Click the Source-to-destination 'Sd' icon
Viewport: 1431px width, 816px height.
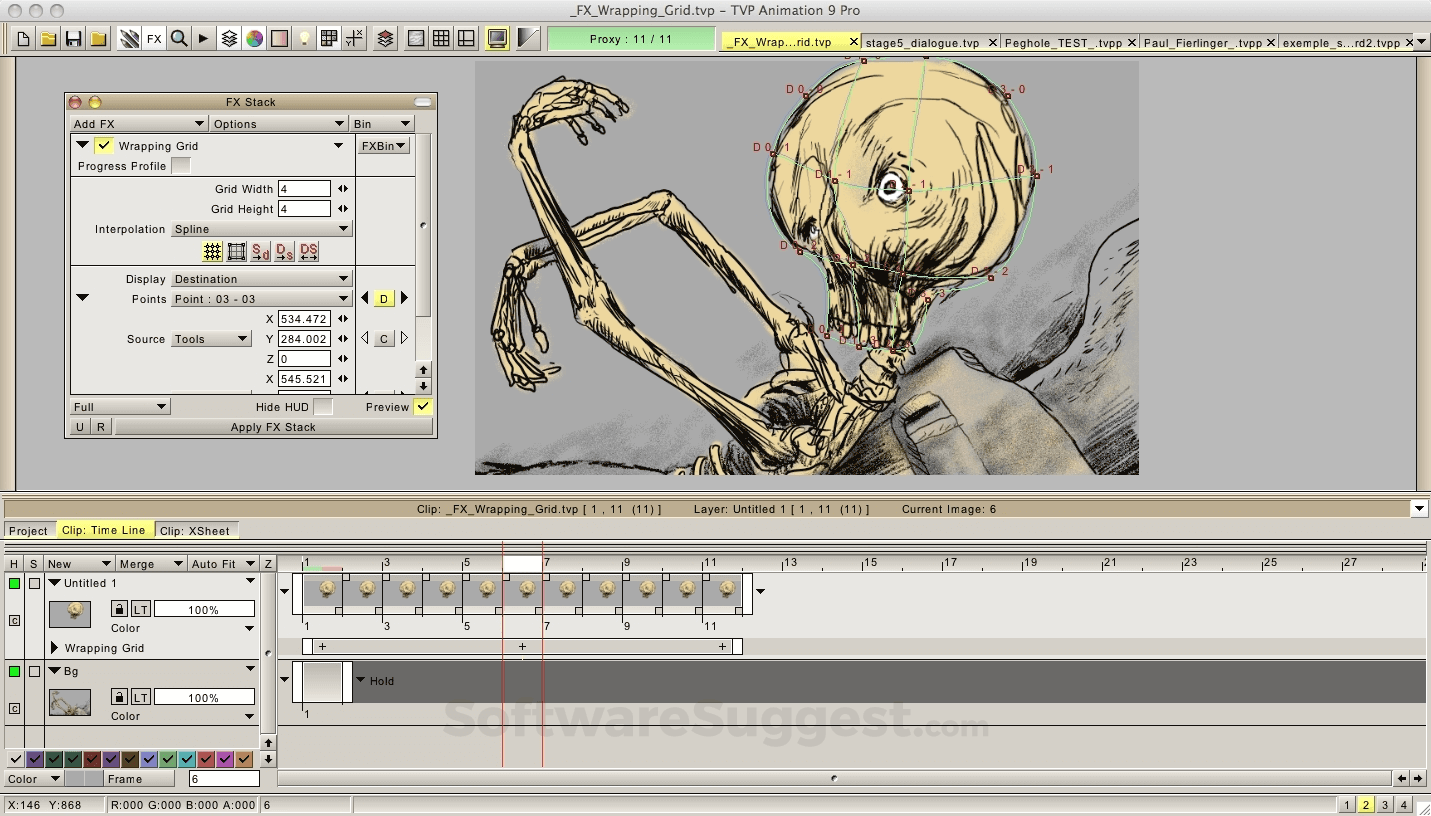click(261, 252)
